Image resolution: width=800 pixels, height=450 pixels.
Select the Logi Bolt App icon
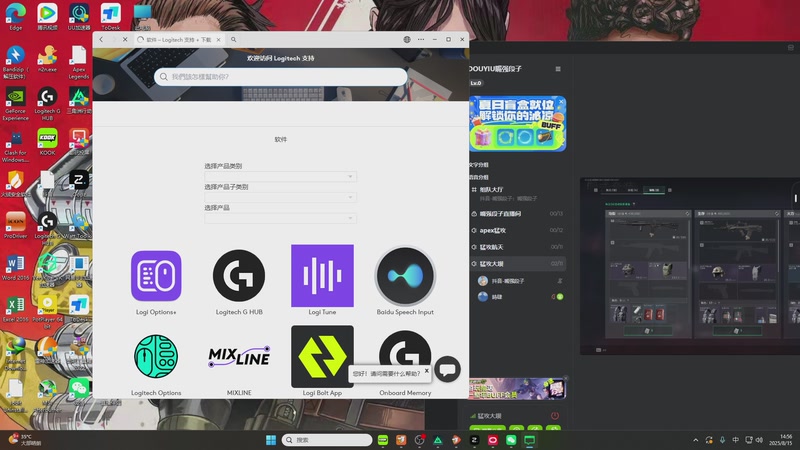tap(322, 357)
